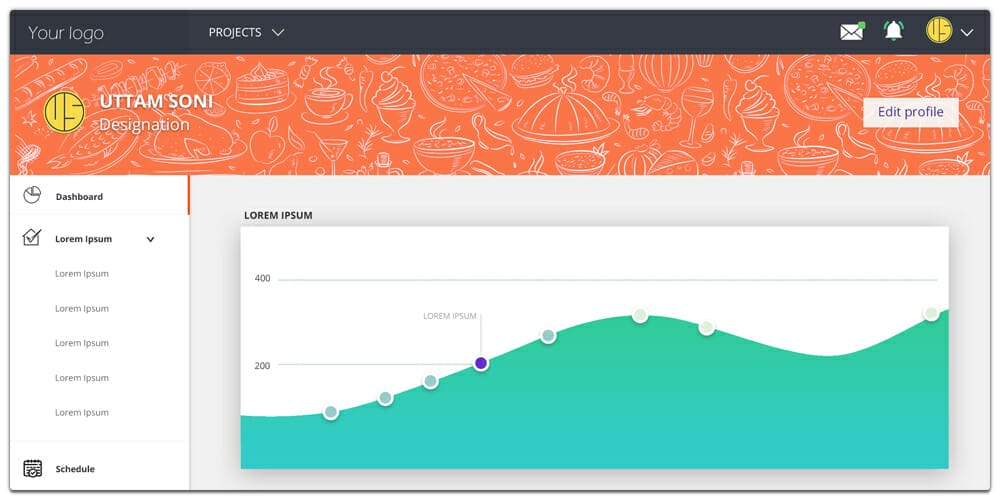Expand the user account chevron
This screenshot has width=1000, height=500.
coord(967,32)
